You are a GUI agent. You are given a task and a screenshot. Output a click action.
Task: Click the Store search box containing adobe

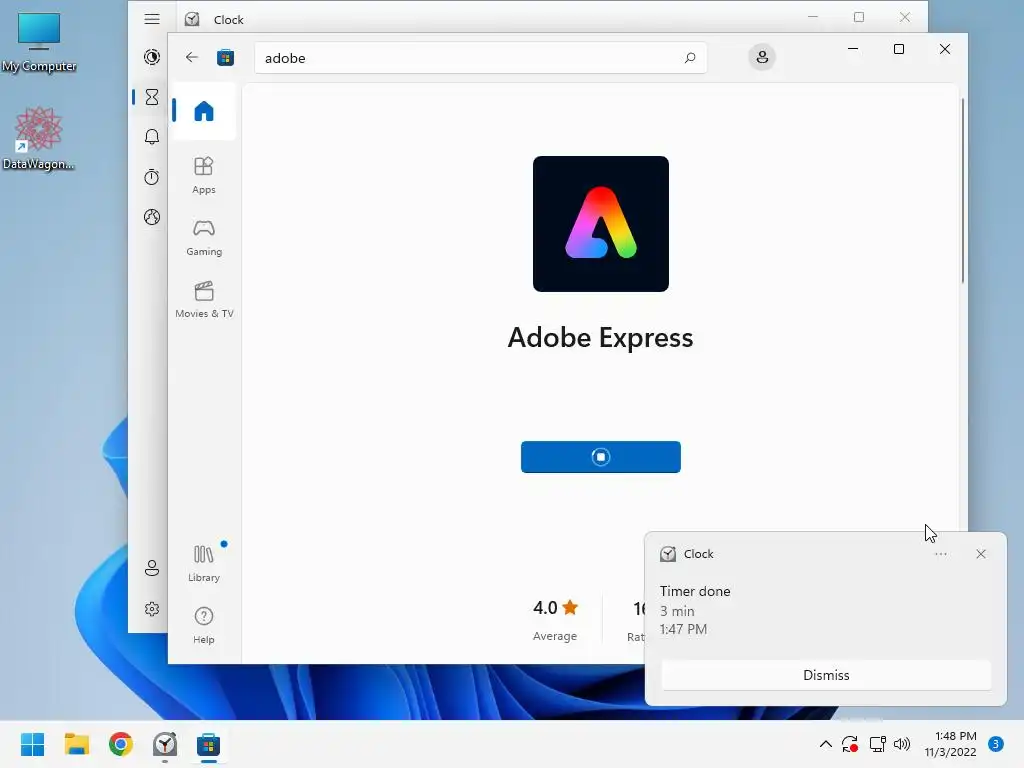click(480, 57)
